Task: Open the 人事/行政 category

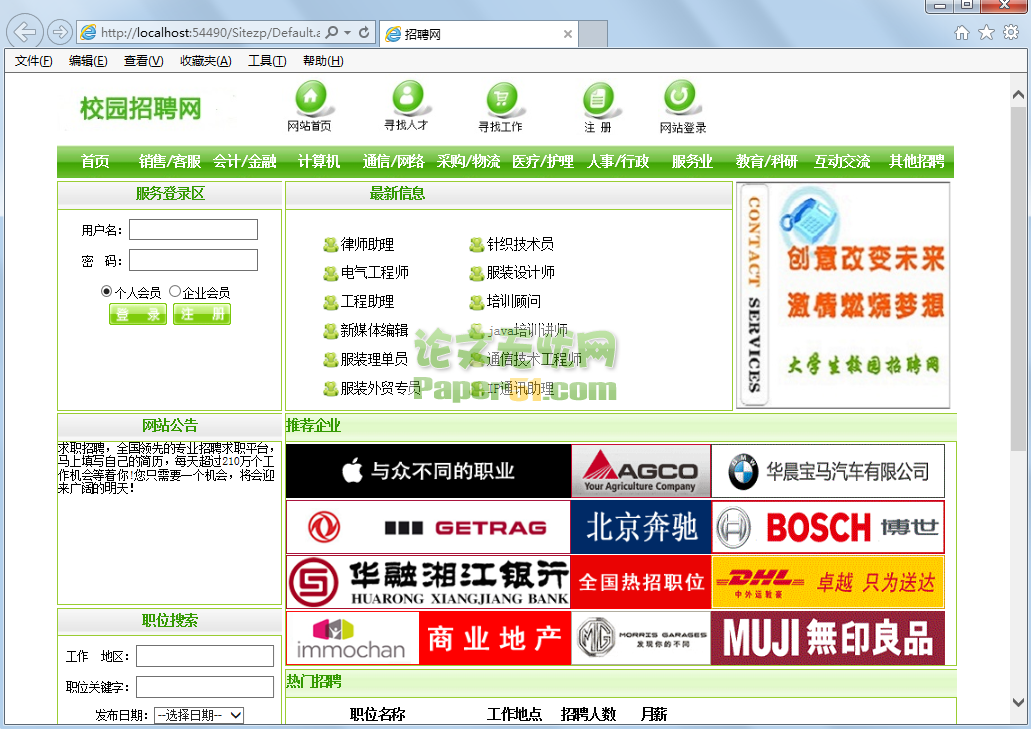Action: [x=617, y=161]
